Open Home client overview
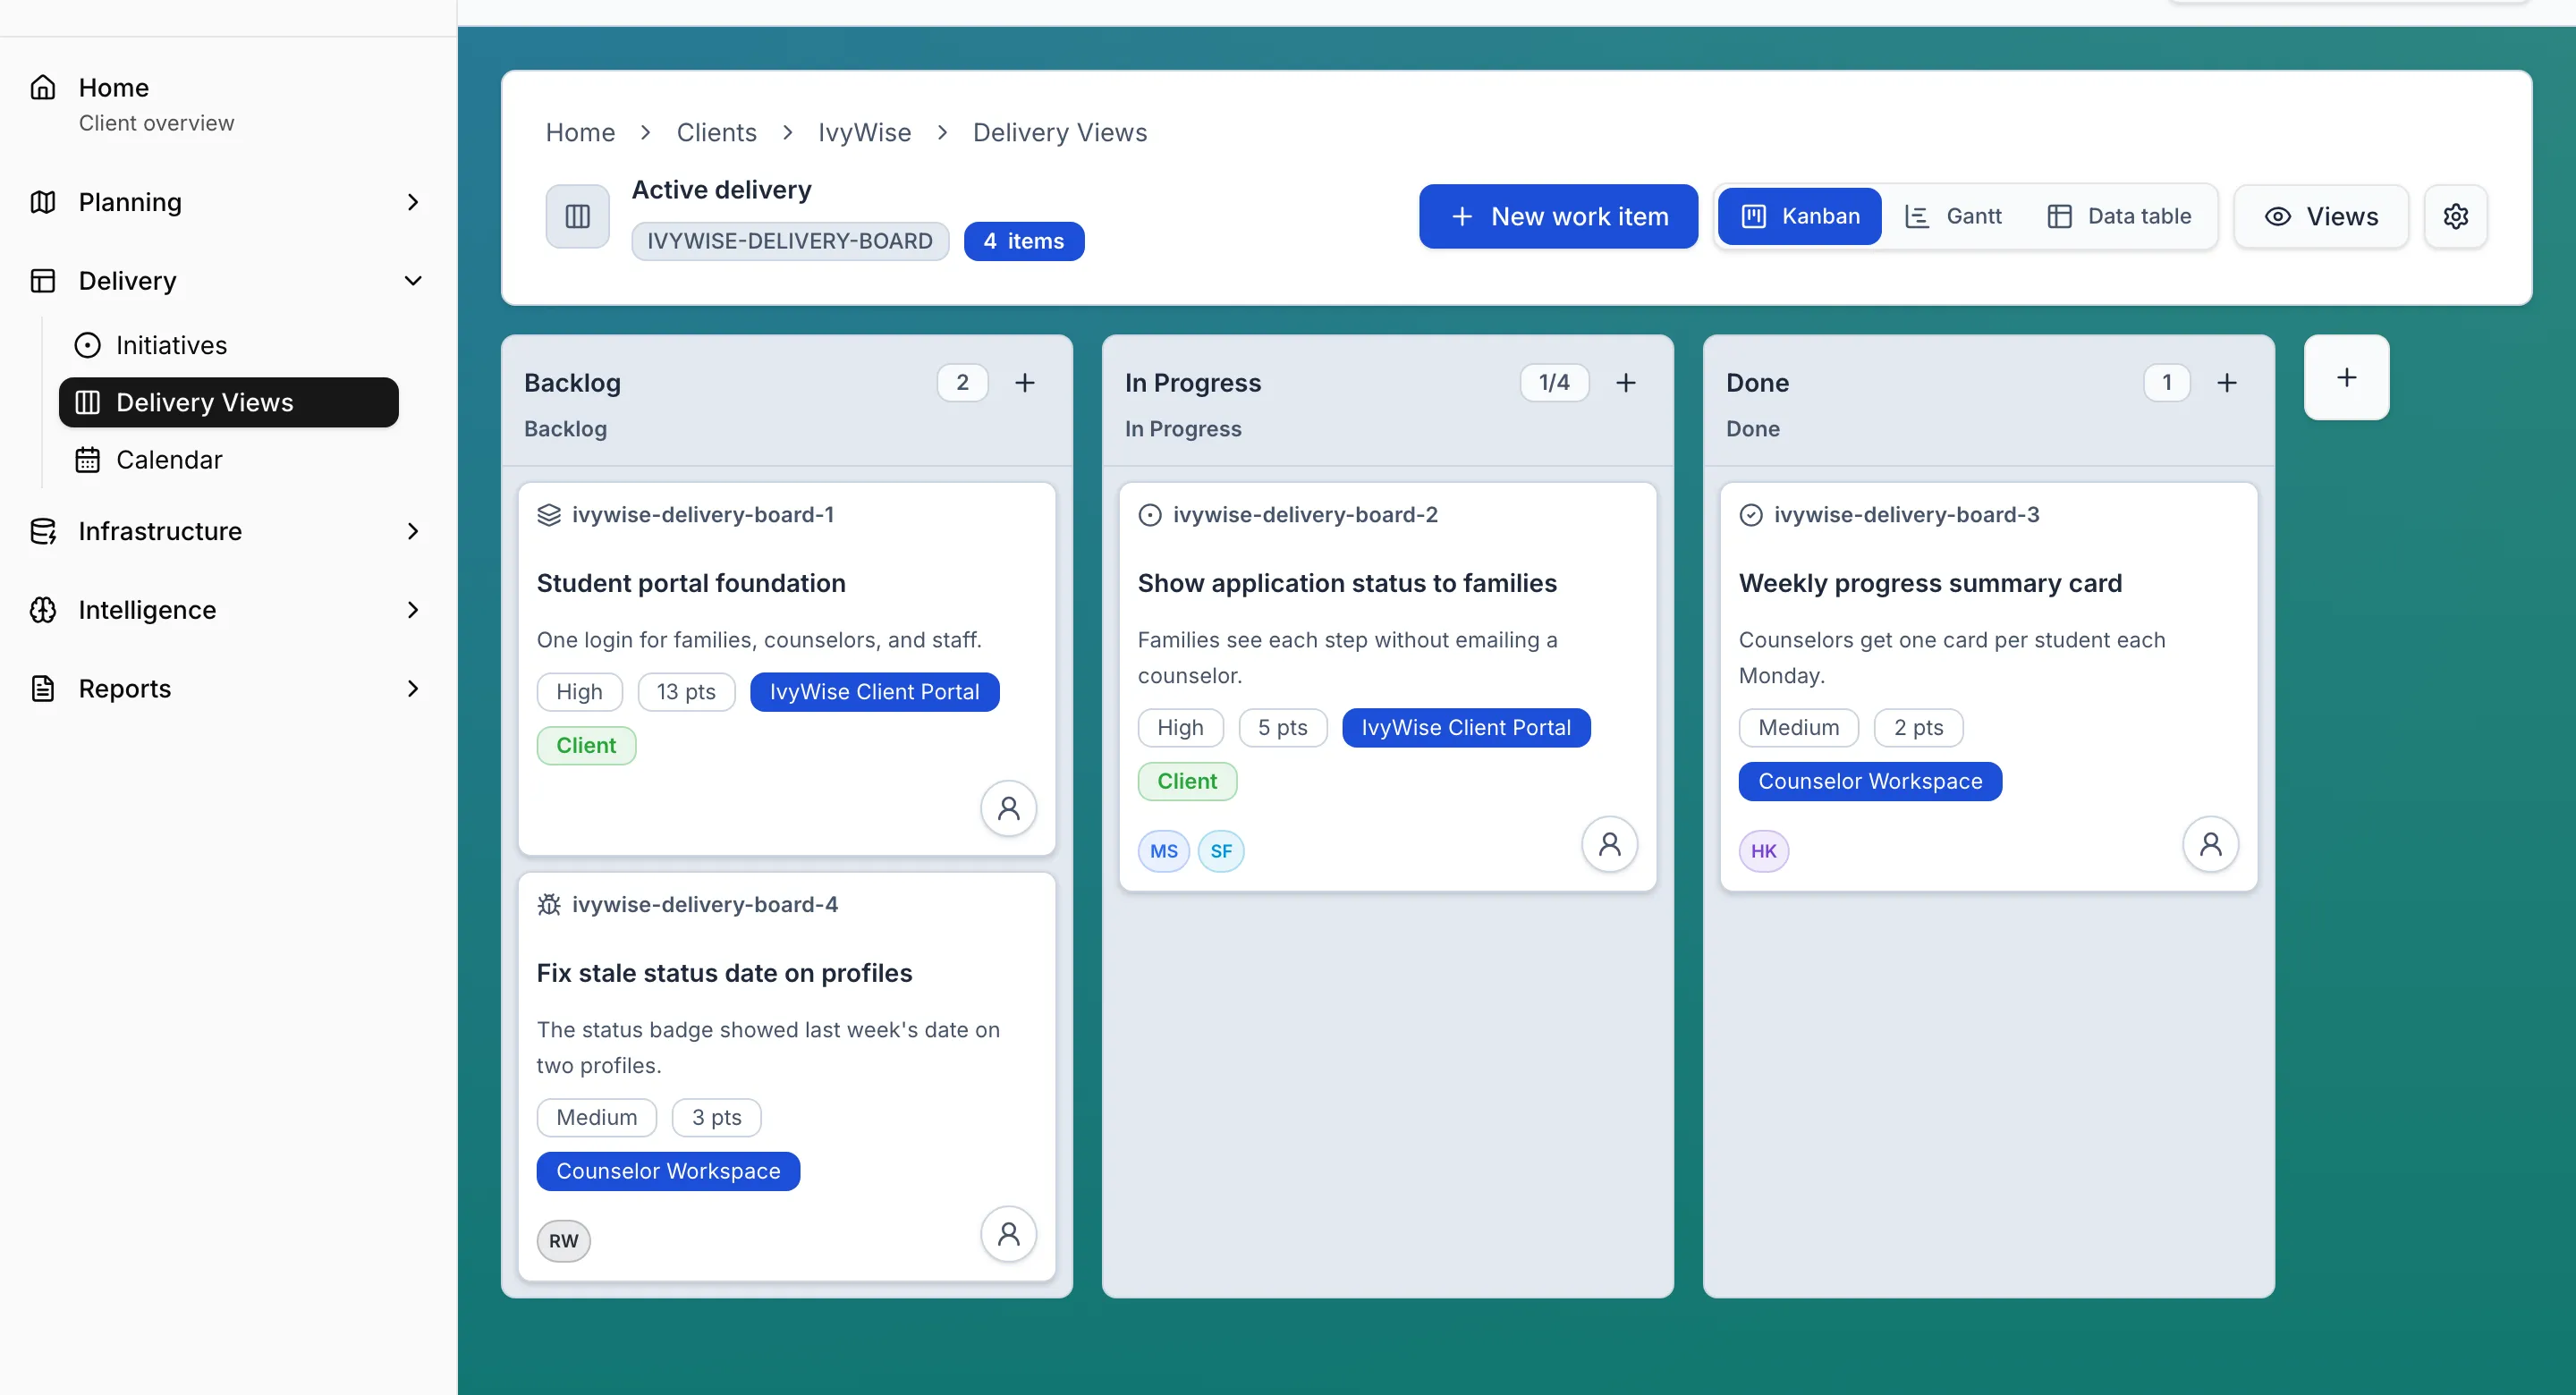This screenshot has height=1395, width=2576. pos(228,104)
